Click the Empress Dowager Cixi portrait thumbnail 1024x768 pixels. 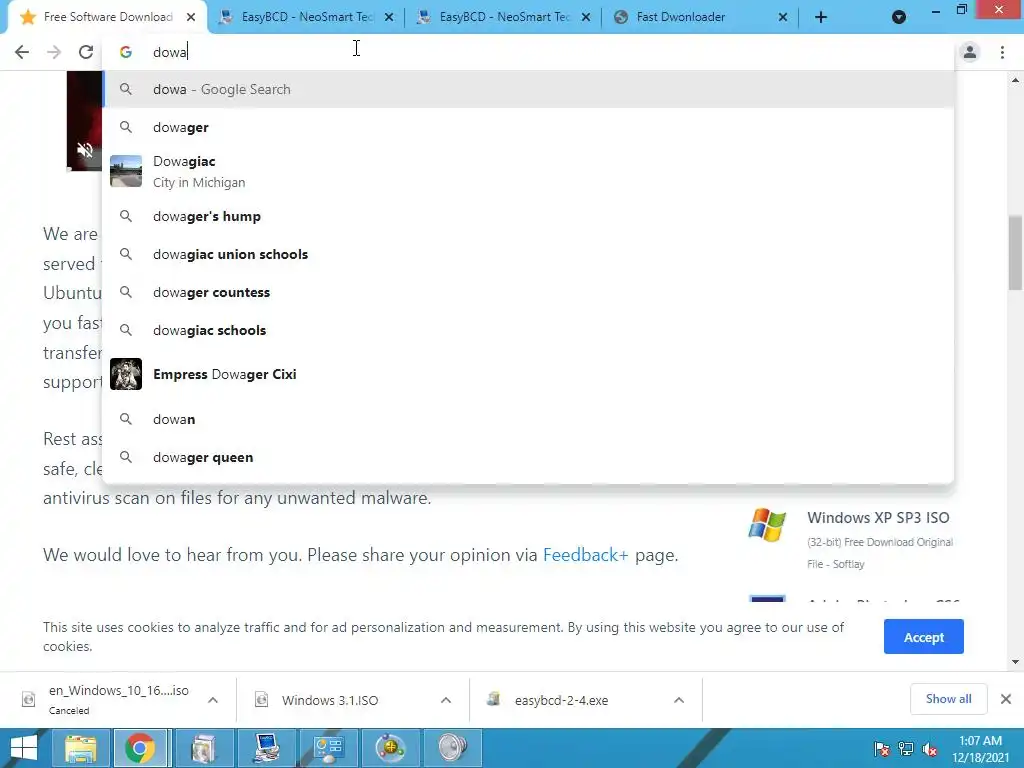click(126, 374)
